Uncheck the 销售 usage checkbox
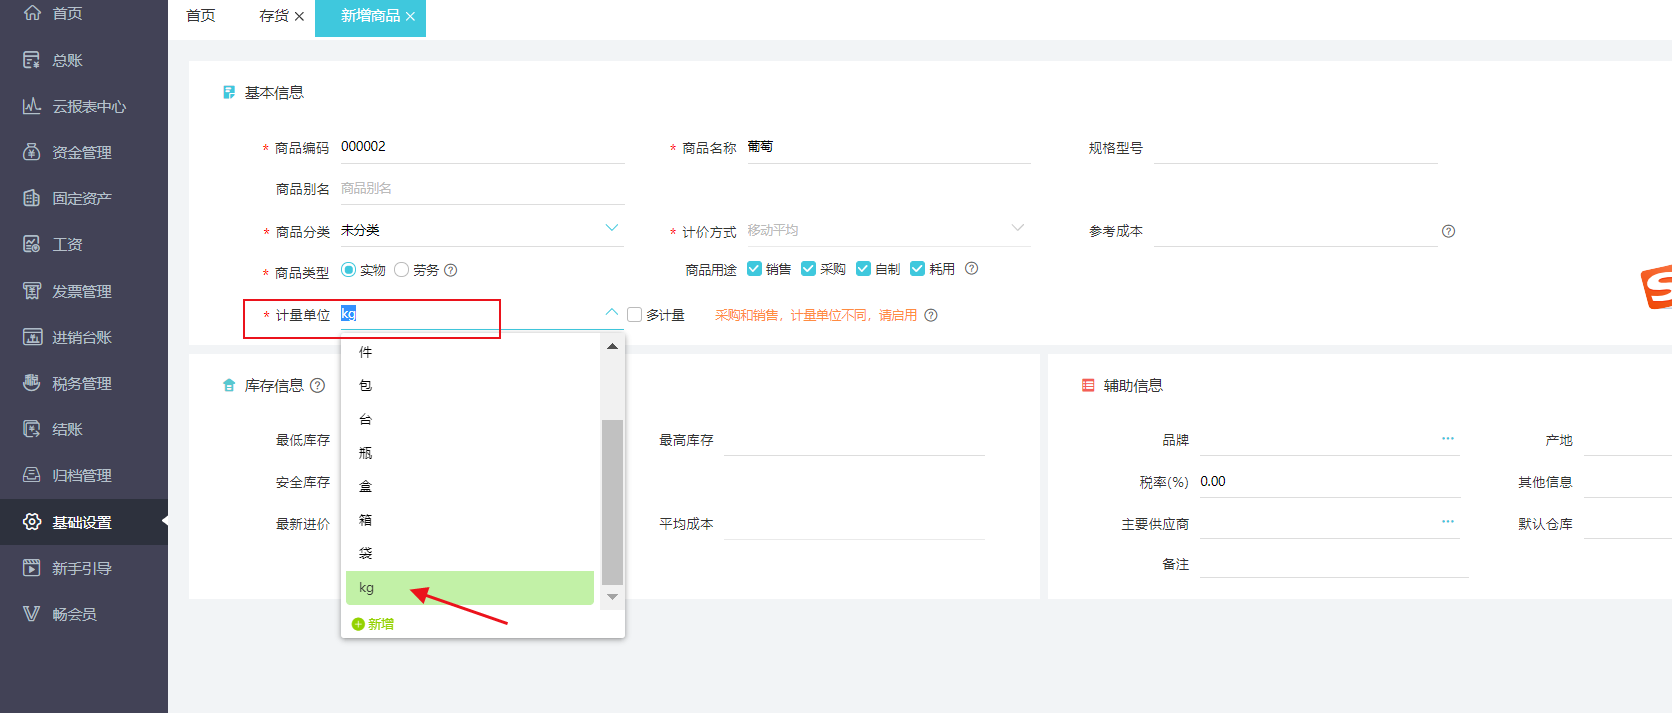 pos(755,269)
